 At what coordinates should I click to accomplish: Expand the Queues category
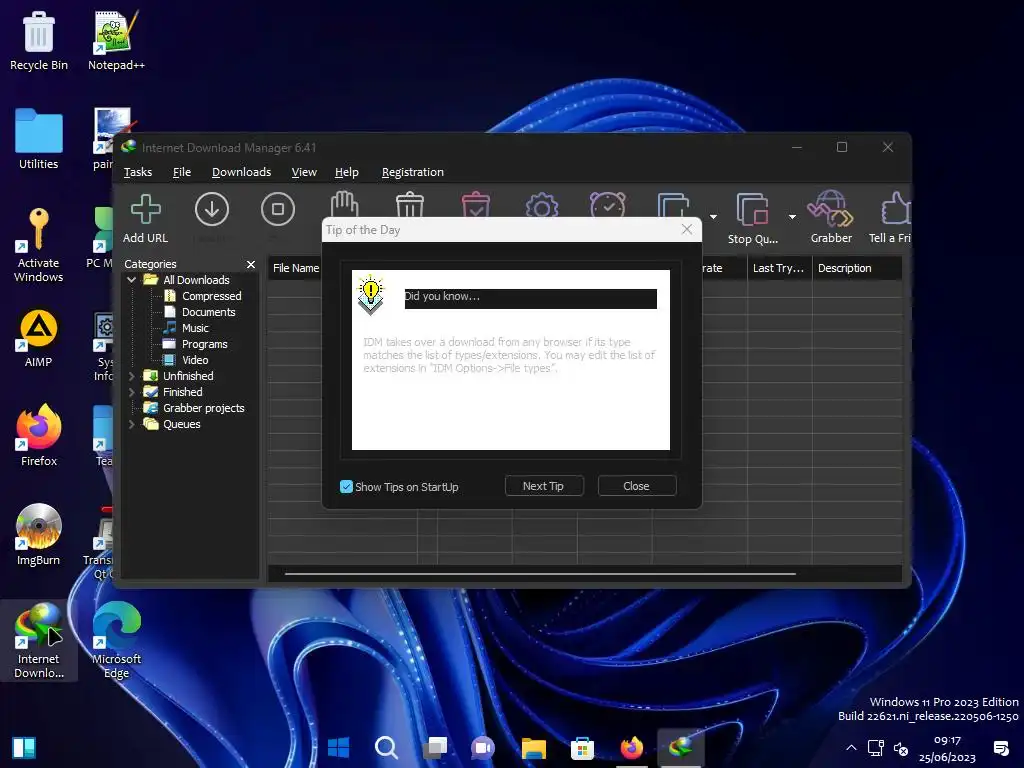[131, 424]
